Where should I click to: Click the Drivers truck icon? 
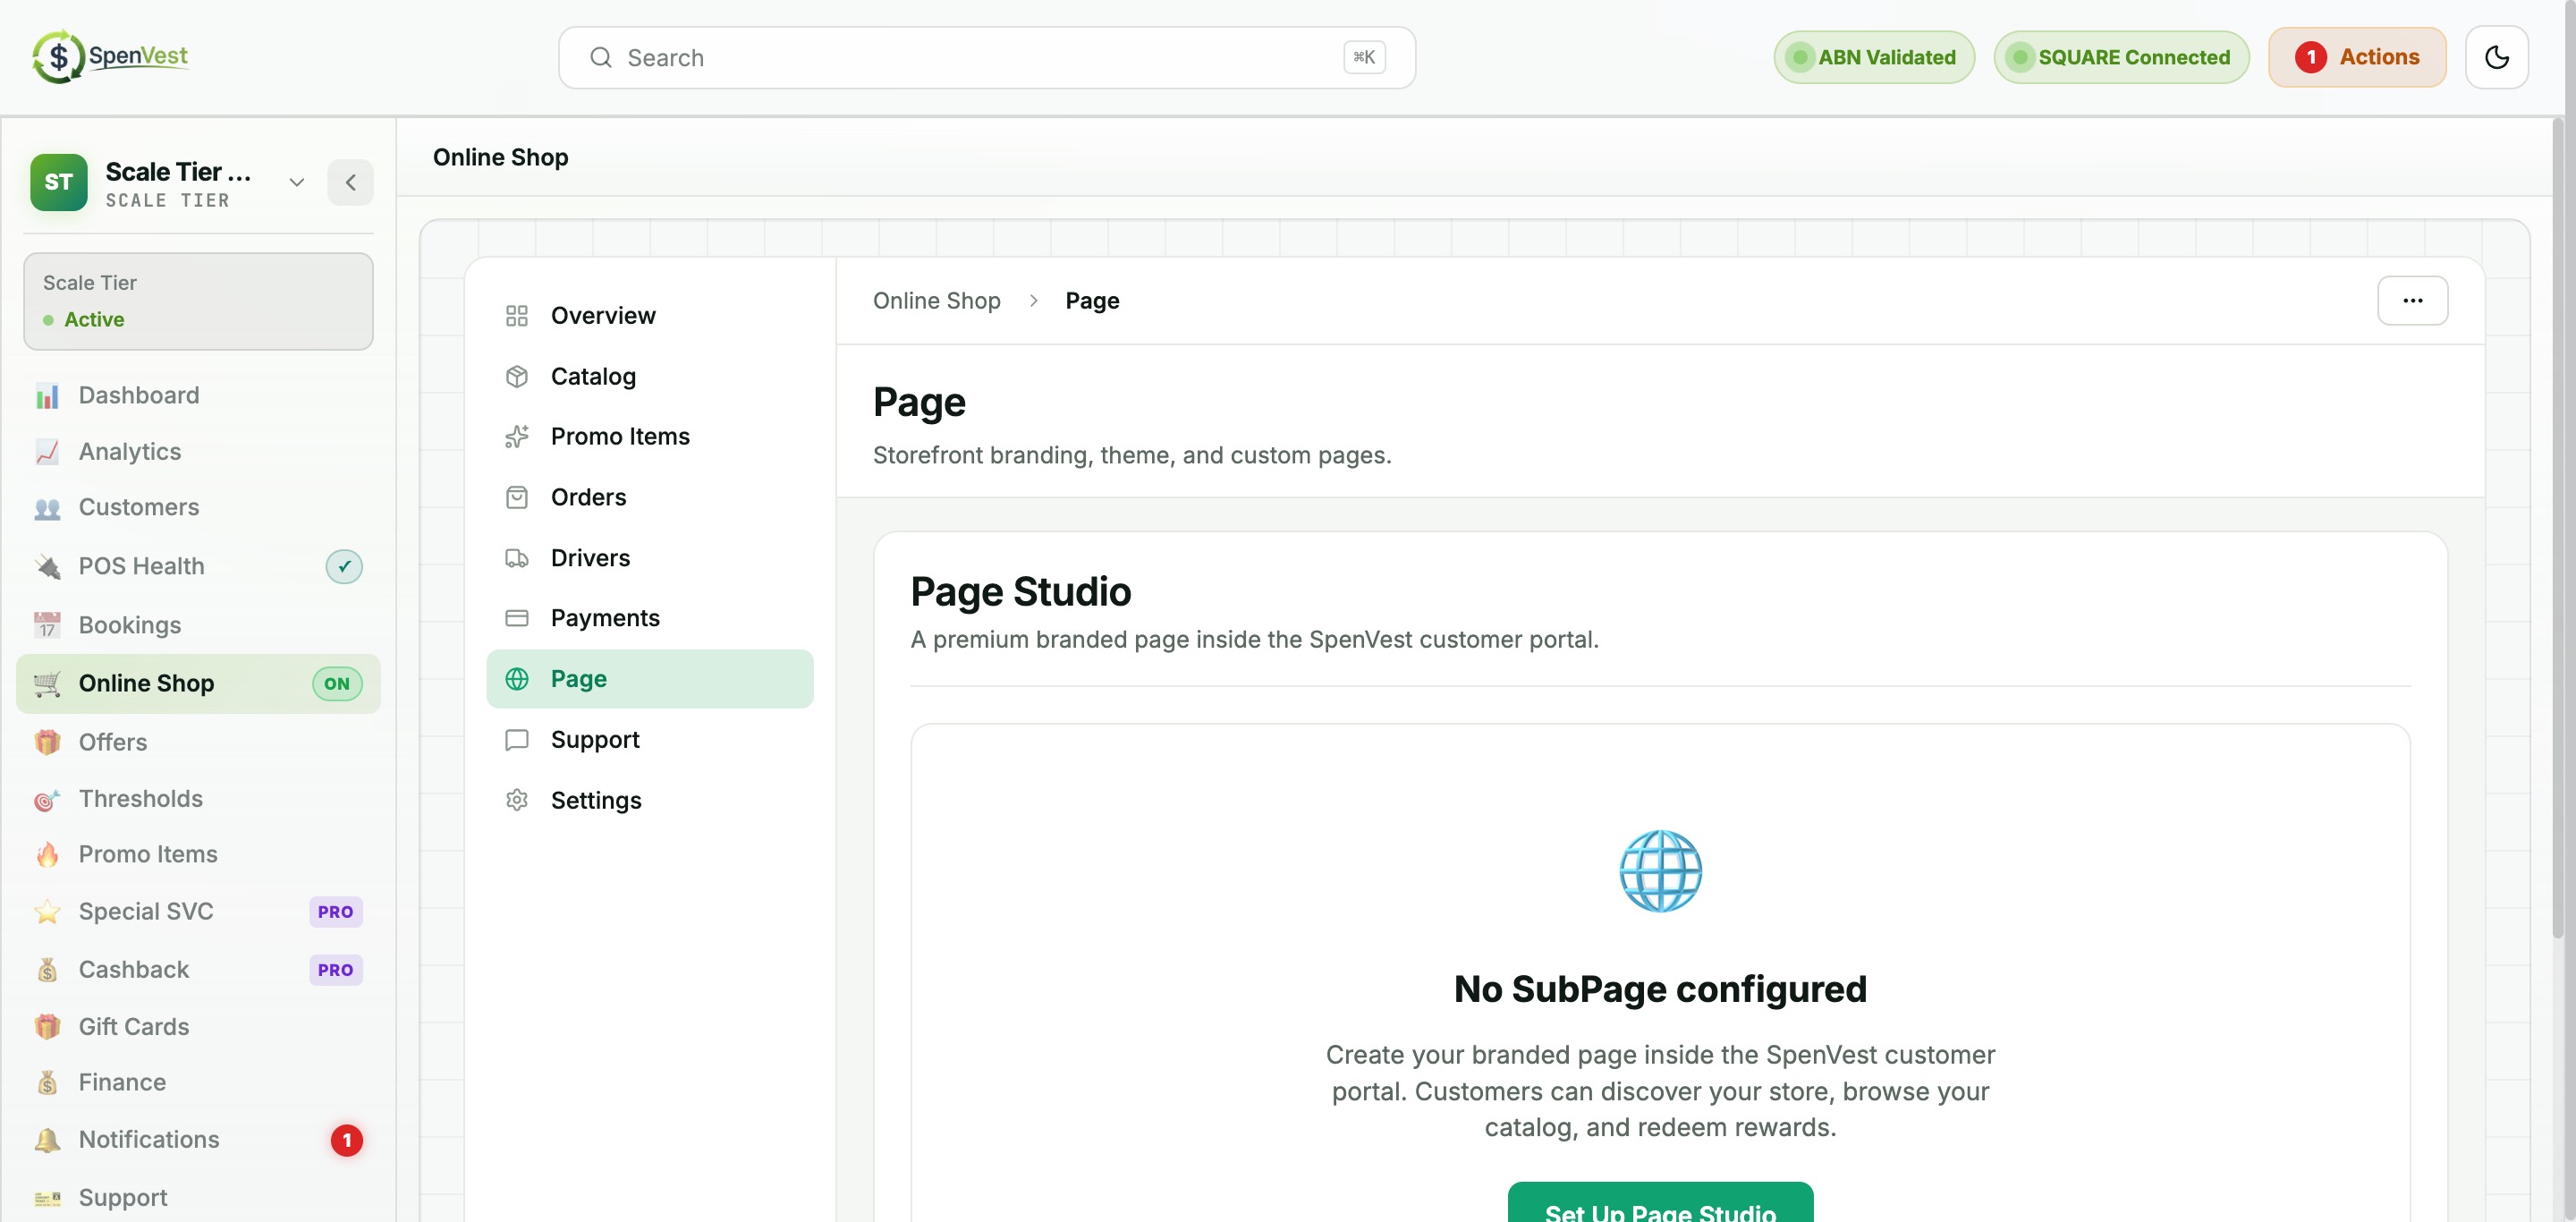[x=517, y=558]
